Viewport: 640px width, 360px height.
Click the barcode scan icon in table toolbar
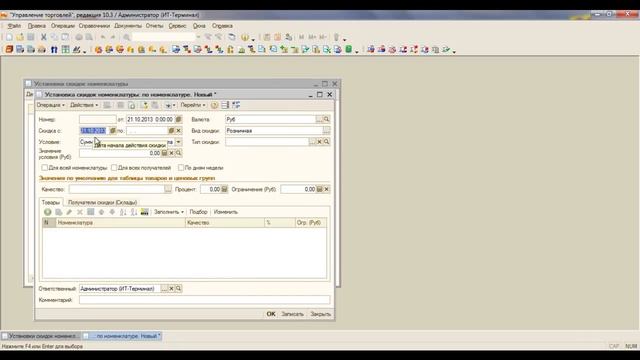point(144,212)
